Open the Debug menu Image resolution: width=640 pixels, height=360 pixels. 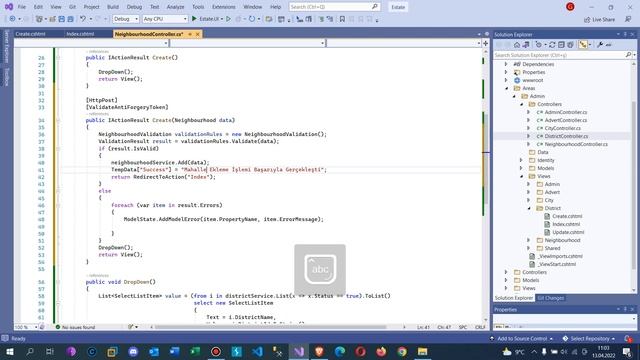pyautogui.click(x=134, y=7)
